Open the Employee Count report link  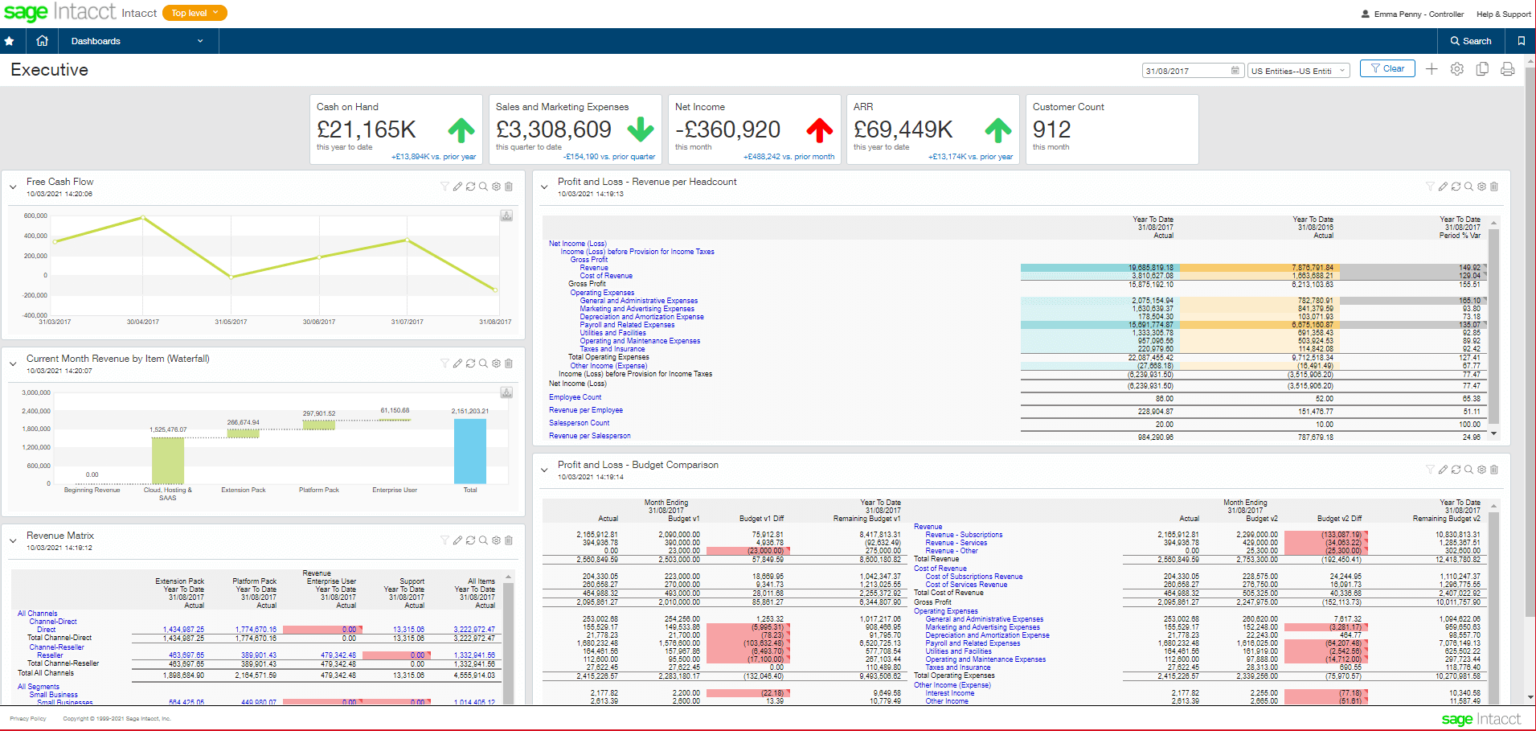pos(573,397)
